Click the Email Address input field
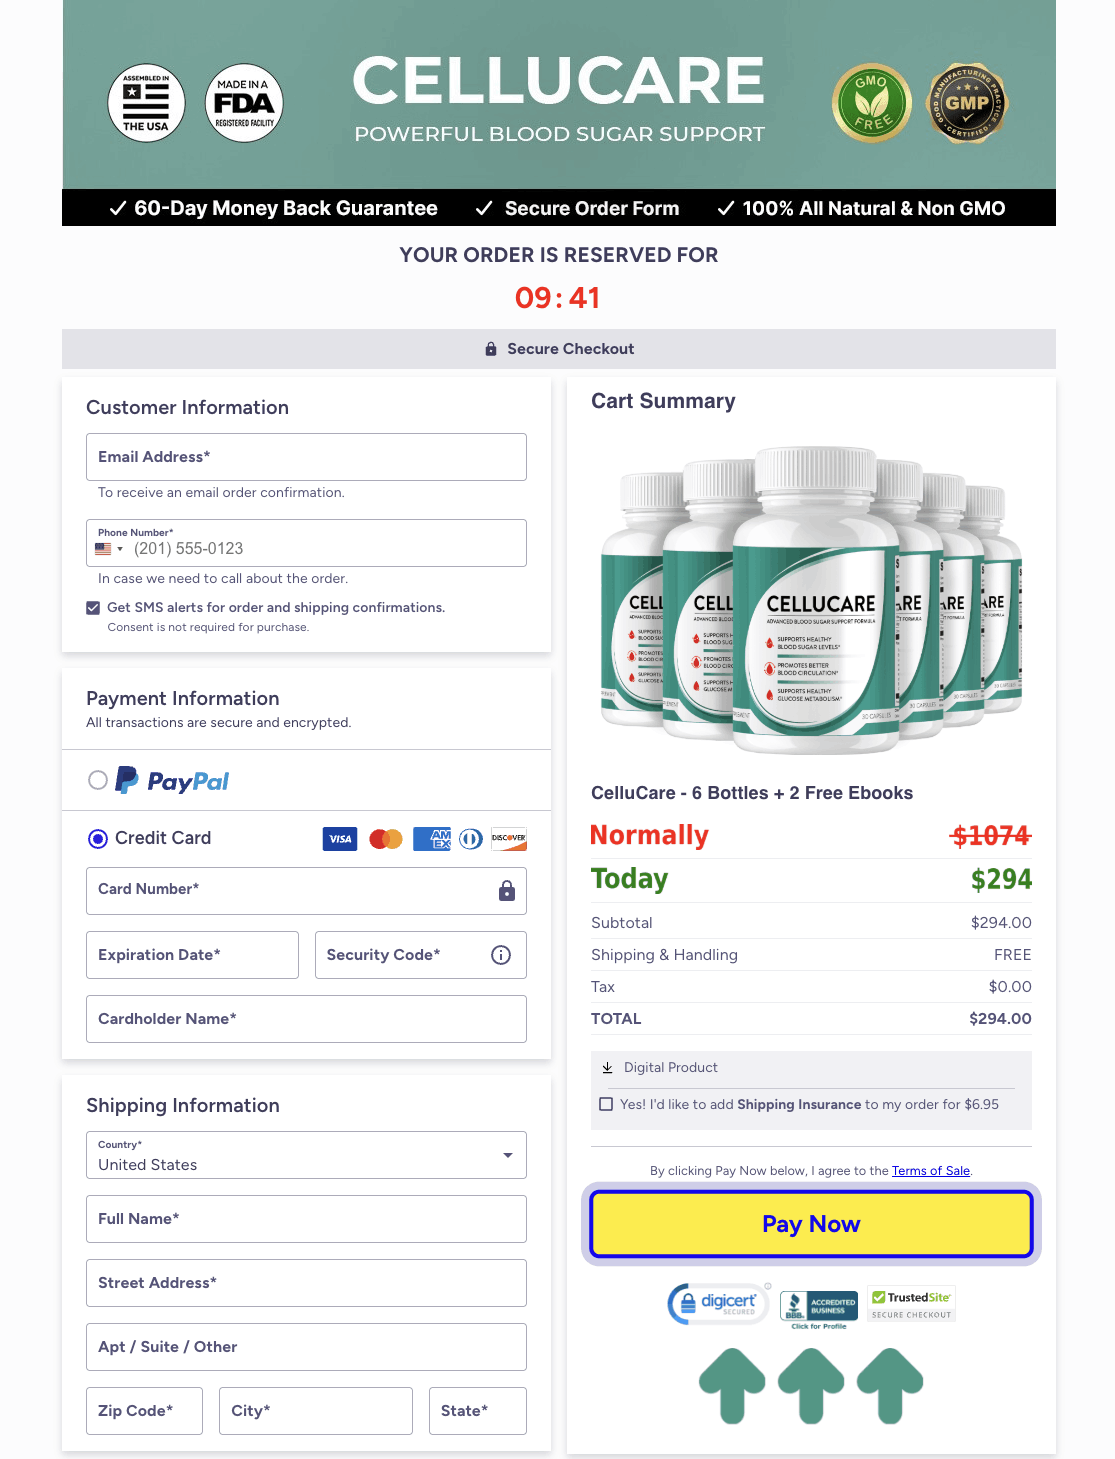The width and height of the screenshot is (1115, 1459). pyautogui.click(x=306, y=457)
